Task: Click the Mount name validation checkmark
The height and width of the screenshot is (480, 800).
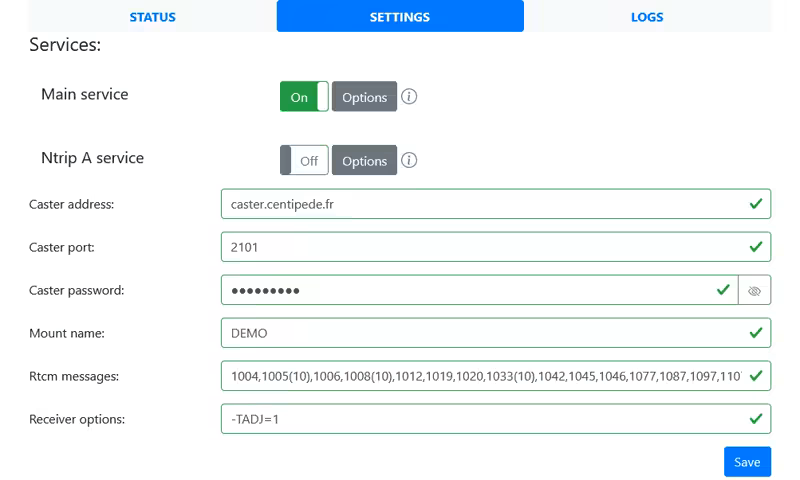Action: 755,333
